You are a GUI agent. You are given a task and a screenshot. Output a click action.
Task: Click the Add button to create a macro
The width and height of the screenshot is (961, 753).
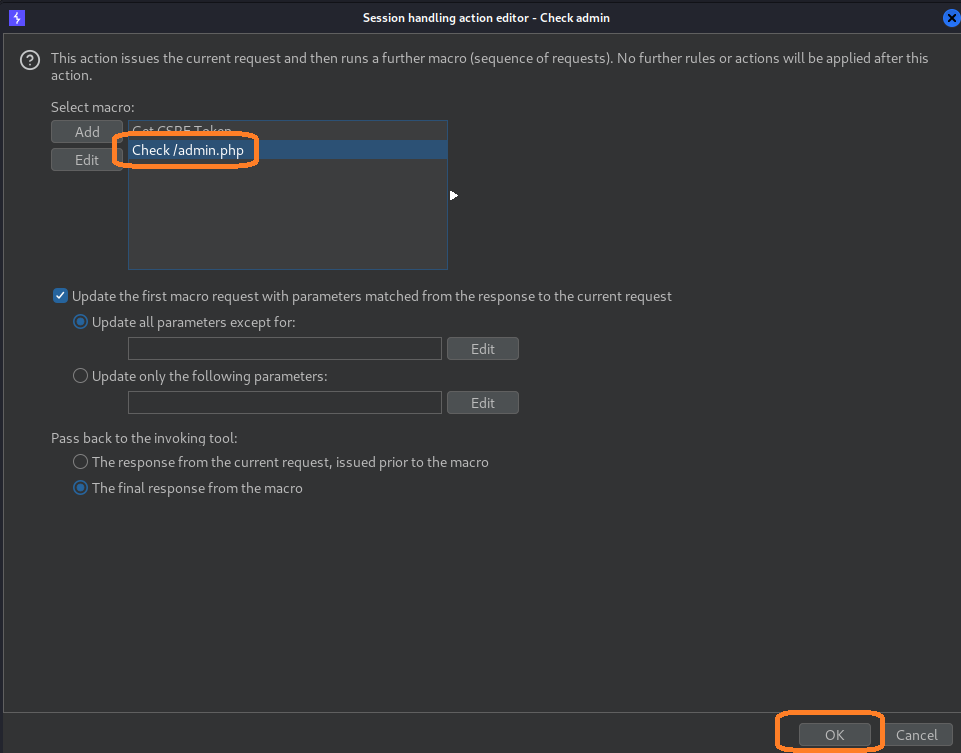point(86,131)
